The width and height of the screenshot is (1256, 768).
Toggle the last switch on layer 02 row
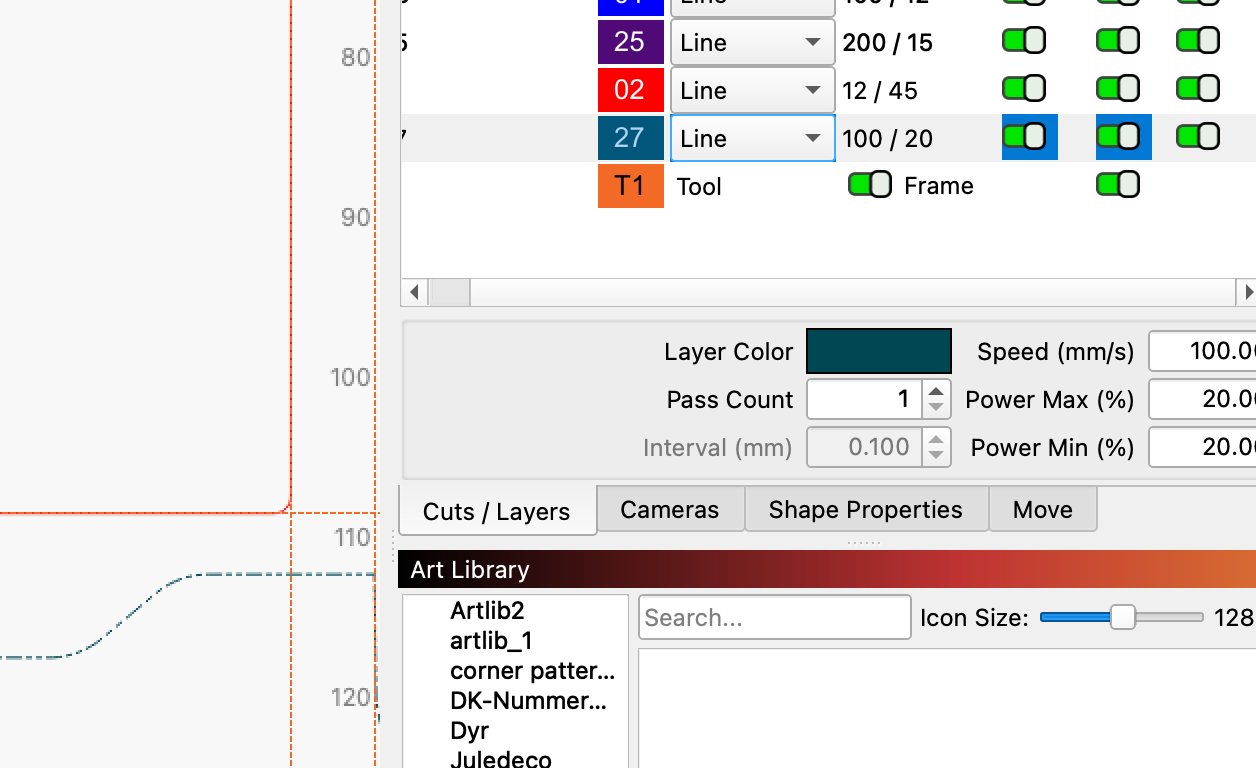click(1197, 89)
